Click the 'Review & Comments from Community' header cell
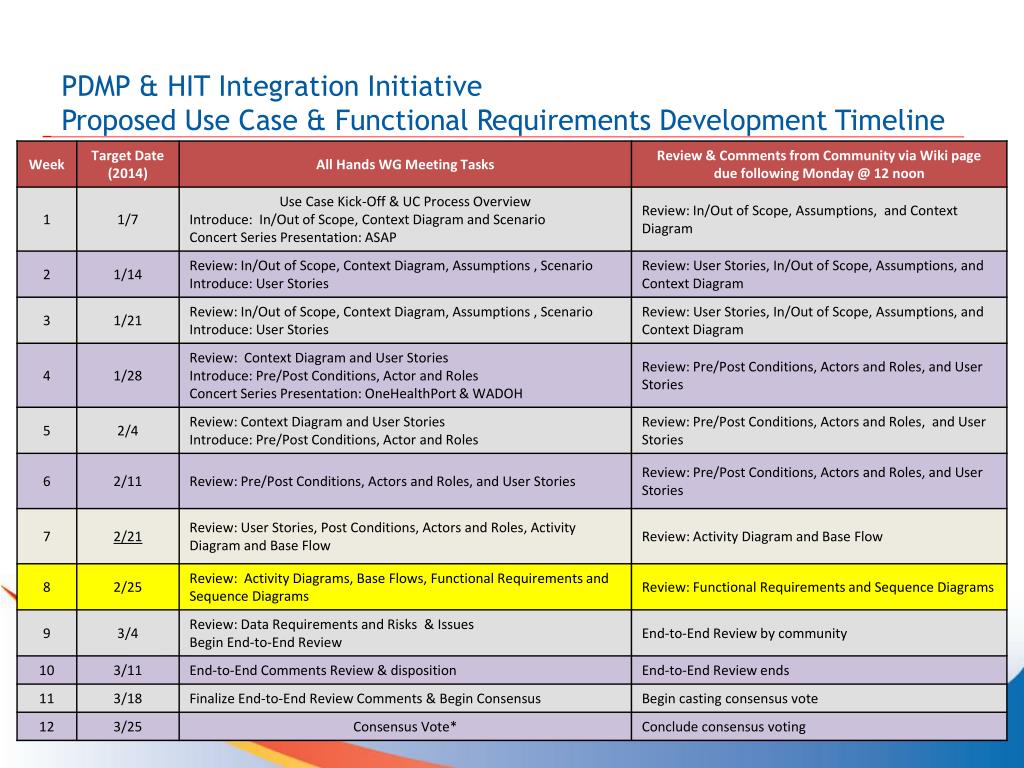The width and height of the screenshot is (1024, 768). (x=819, y=165)
